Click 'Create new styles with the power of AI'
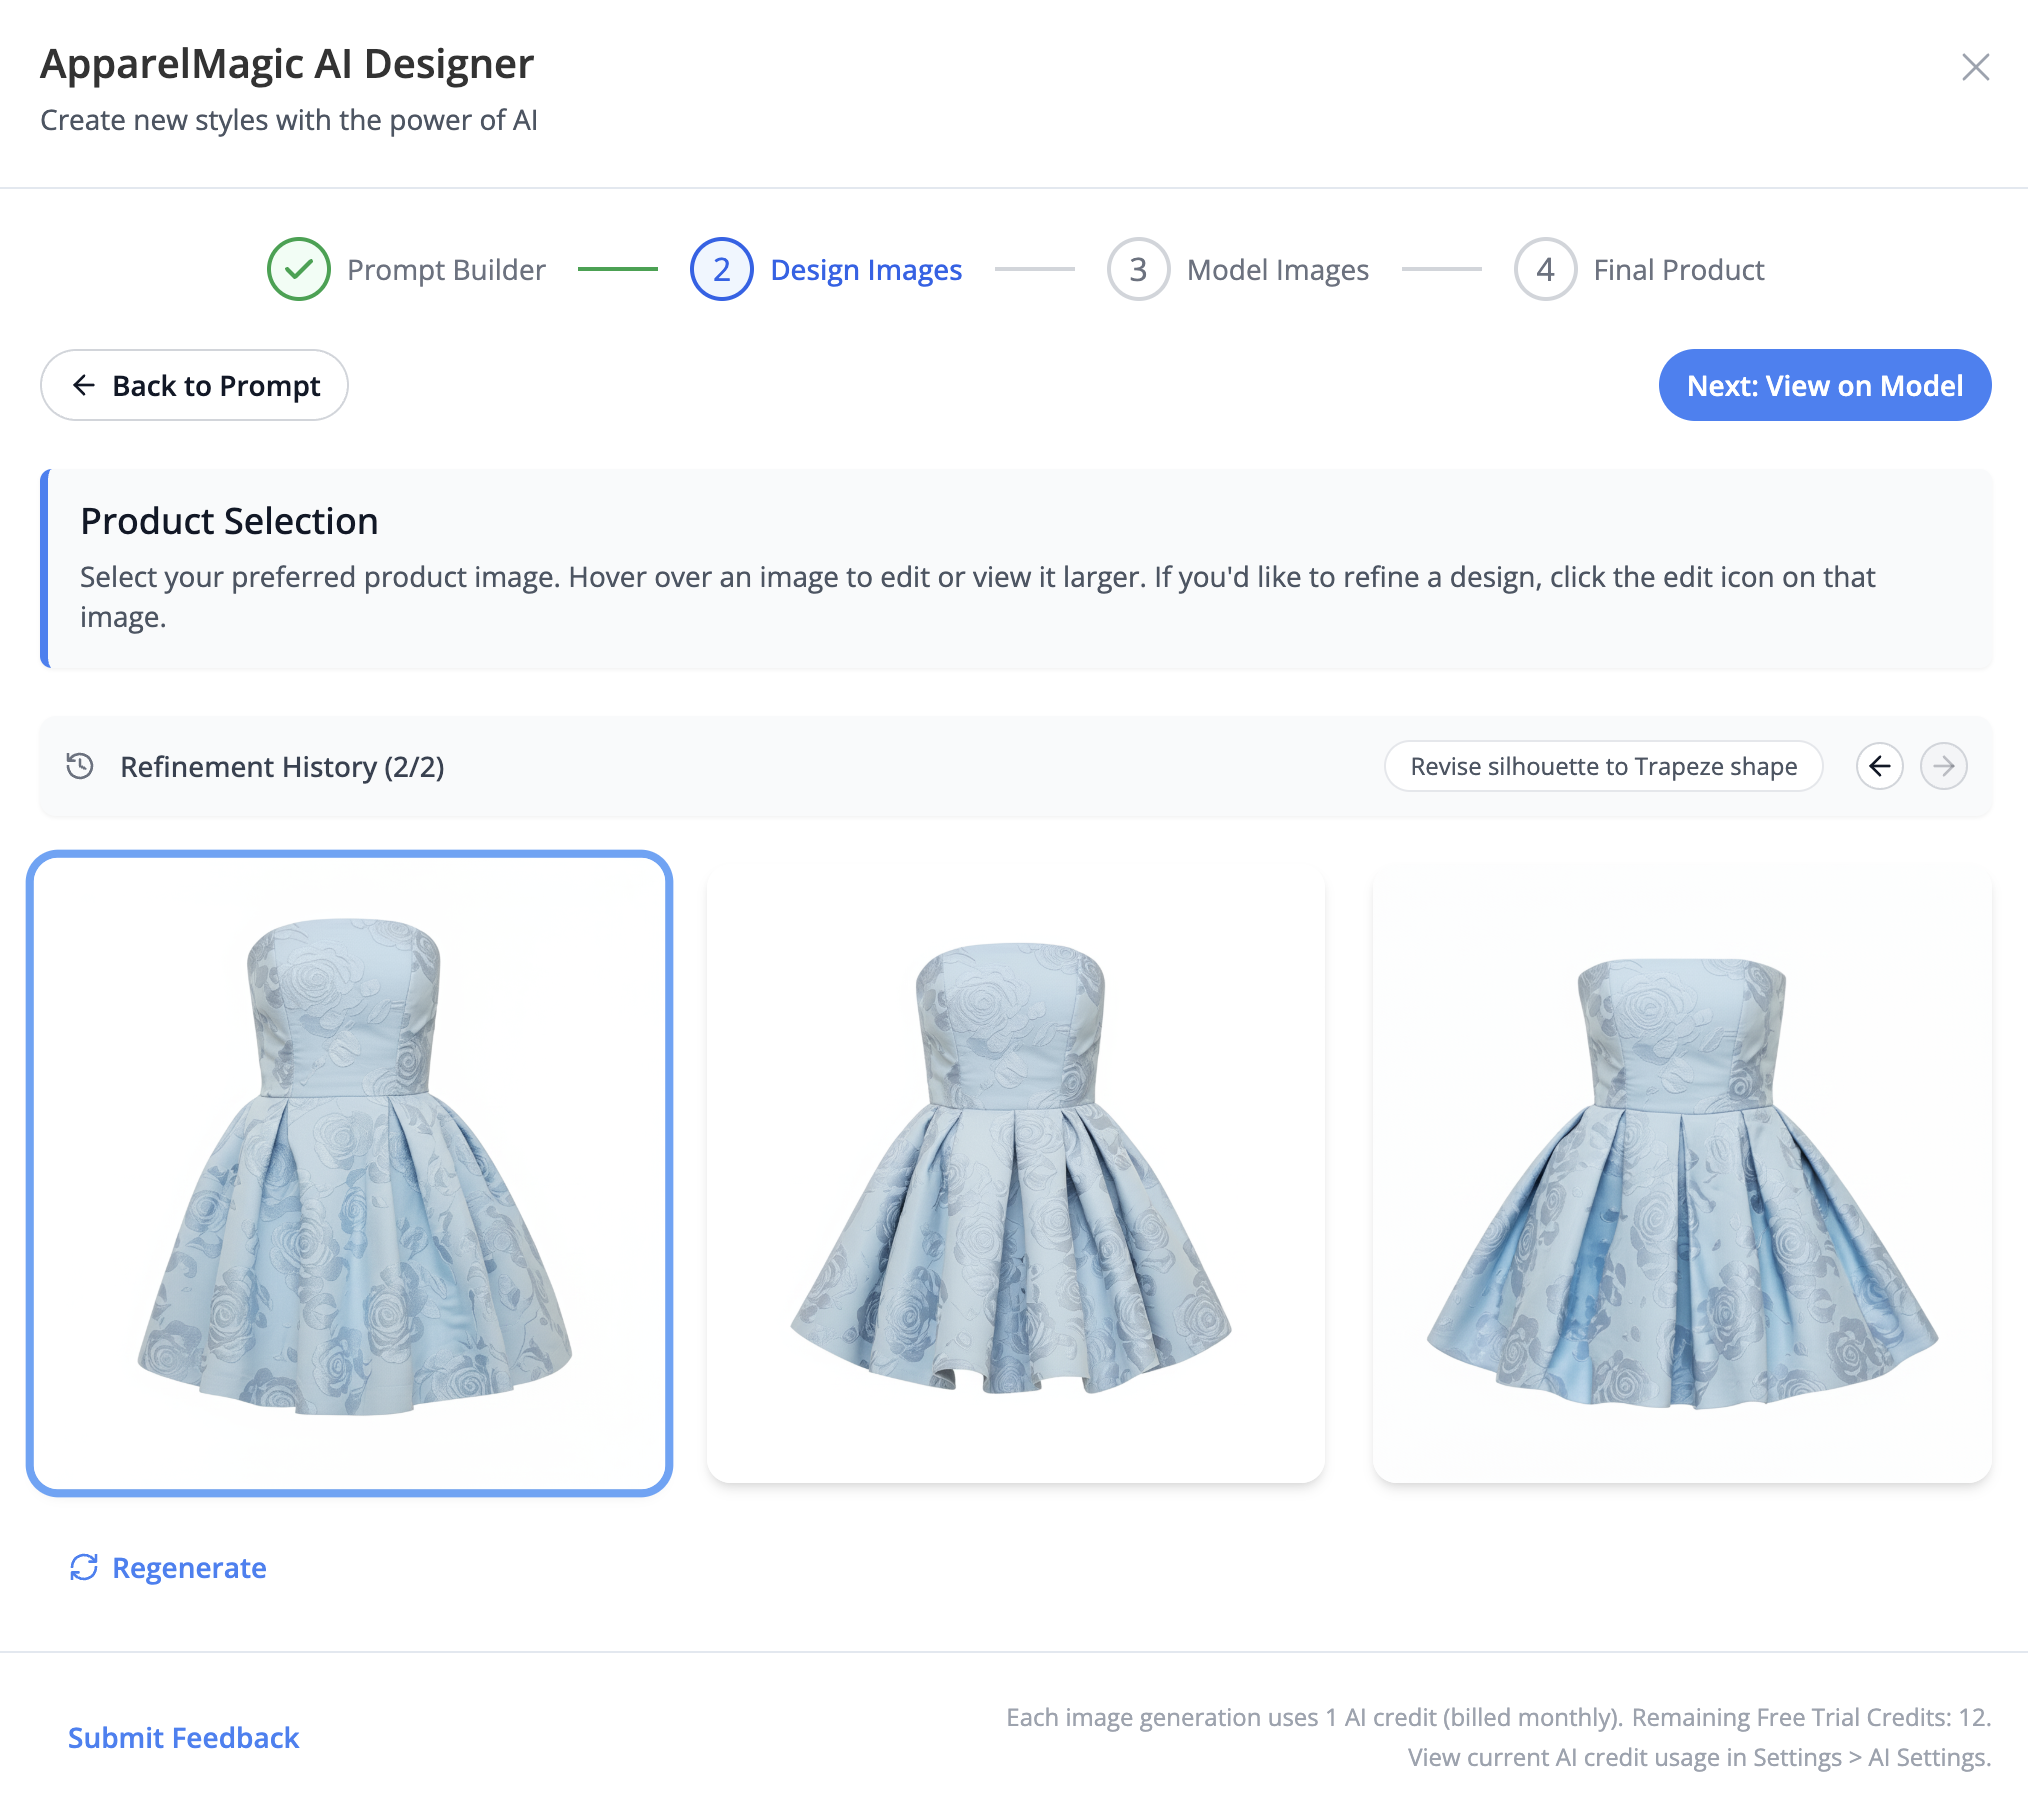 pos(289,120)
